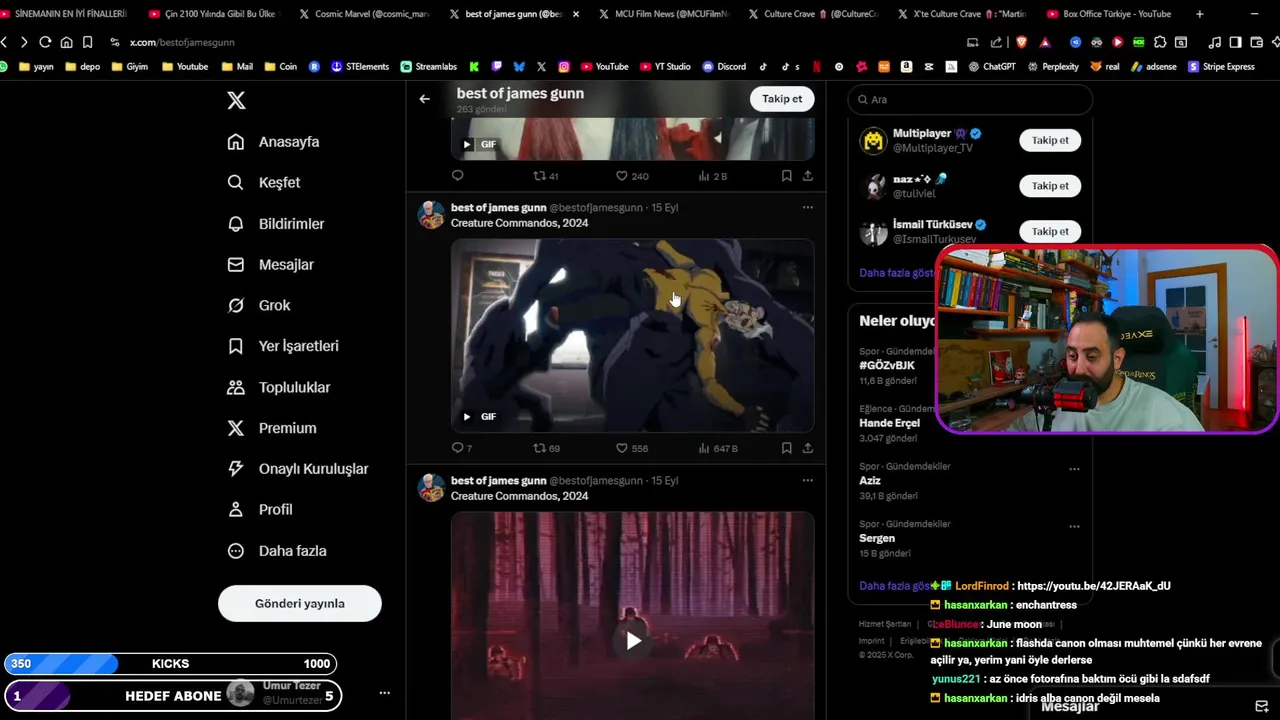Open Mesajlar in the left sidebar
The height and width of the screenshot is (720, 1280).
click(x=270, y=265)
